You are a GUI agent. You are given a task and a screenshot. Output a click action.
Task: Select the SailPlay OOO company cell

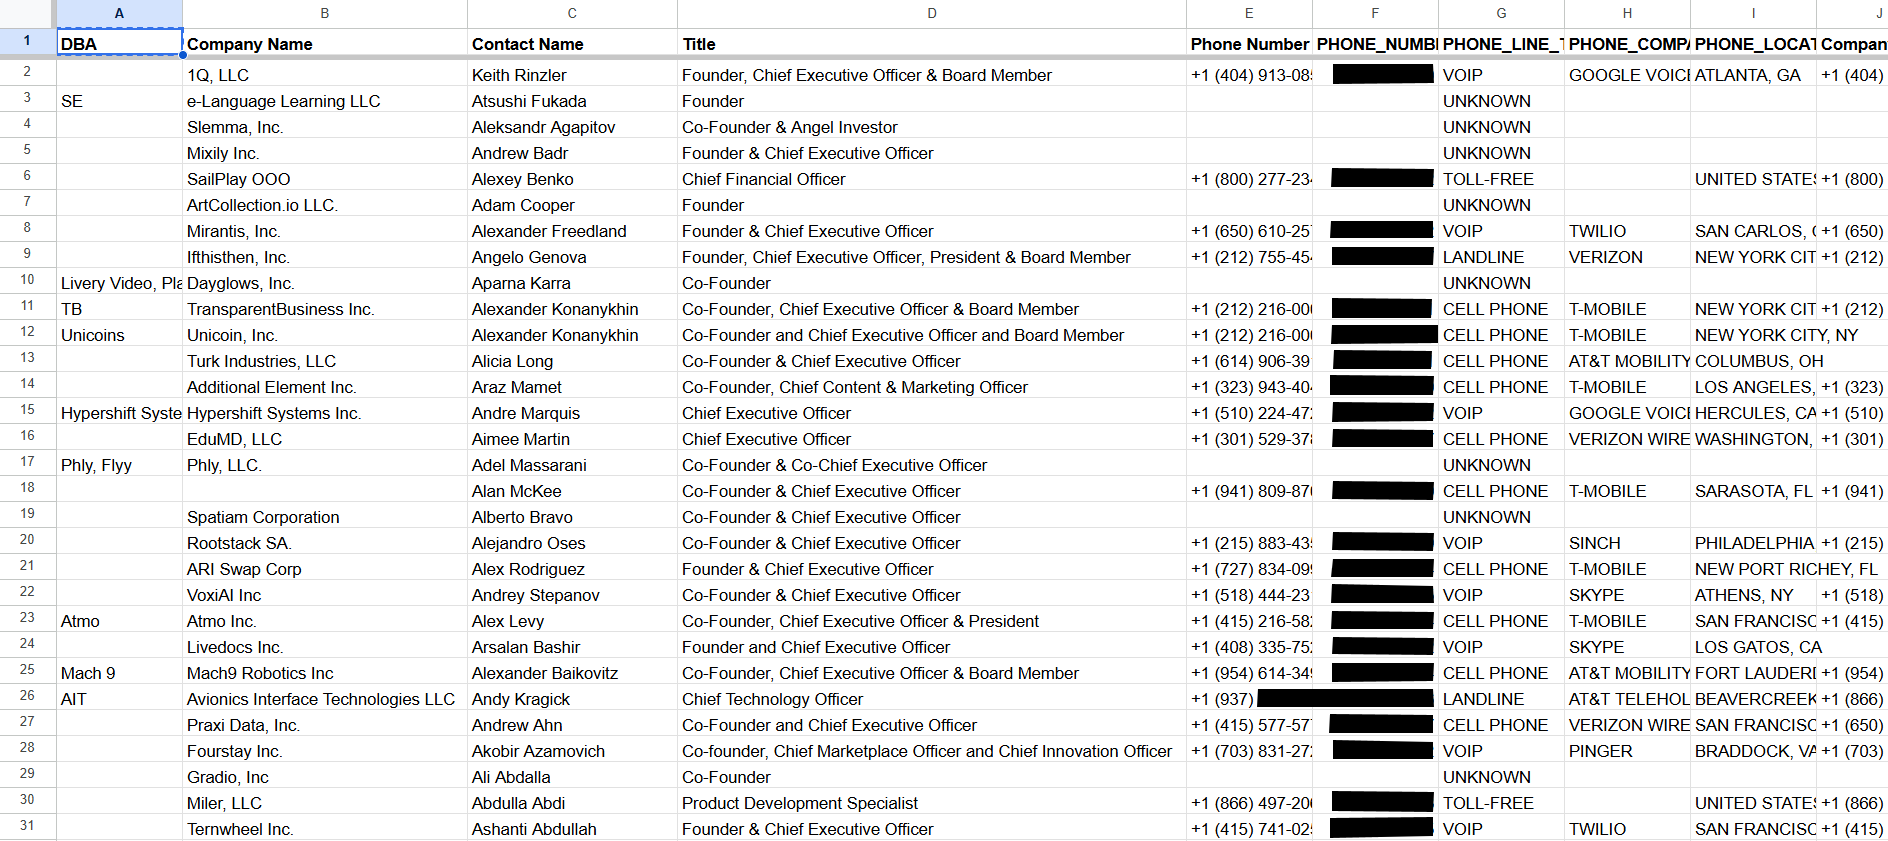[x=324, y=179]
